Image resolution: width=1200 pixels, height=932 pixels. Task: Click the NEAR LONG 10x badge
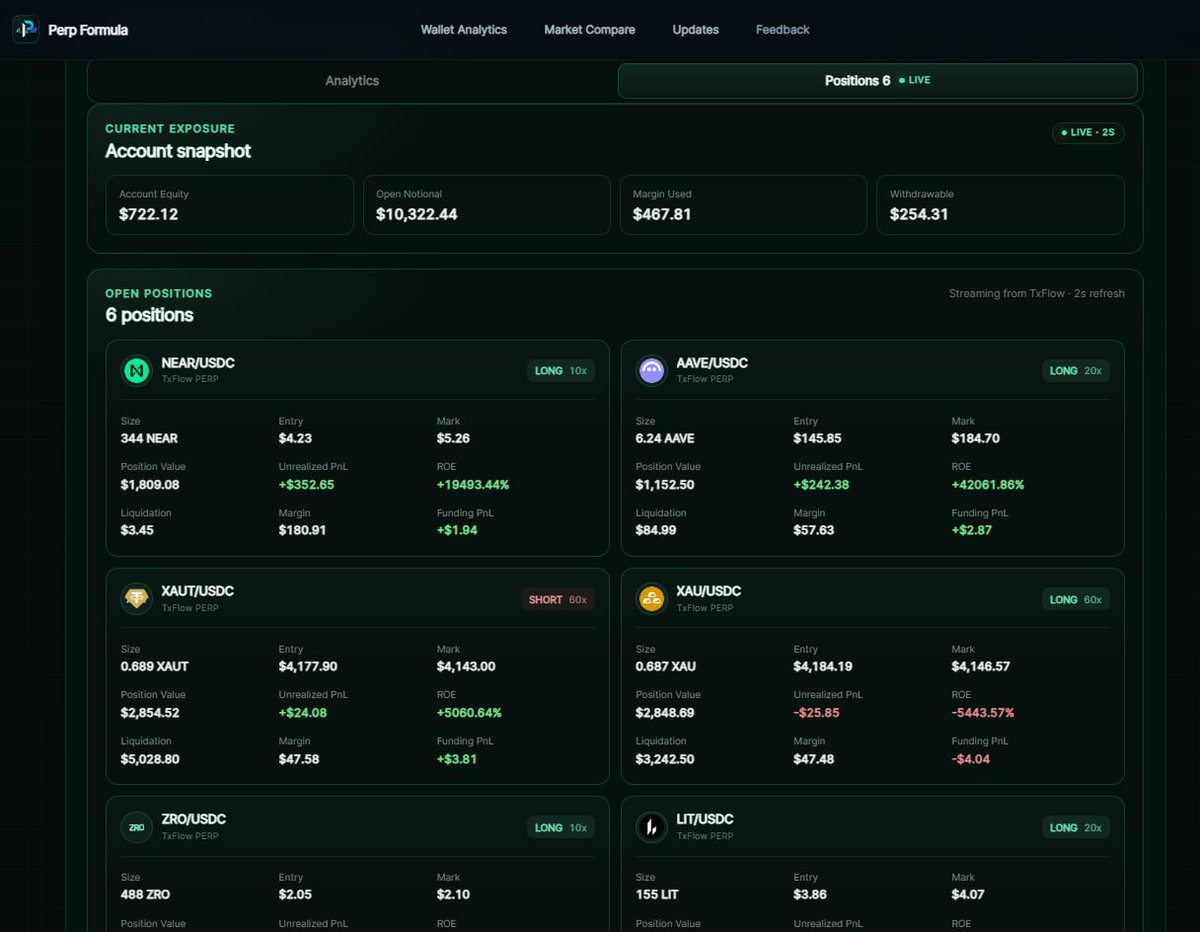(561, 371)
